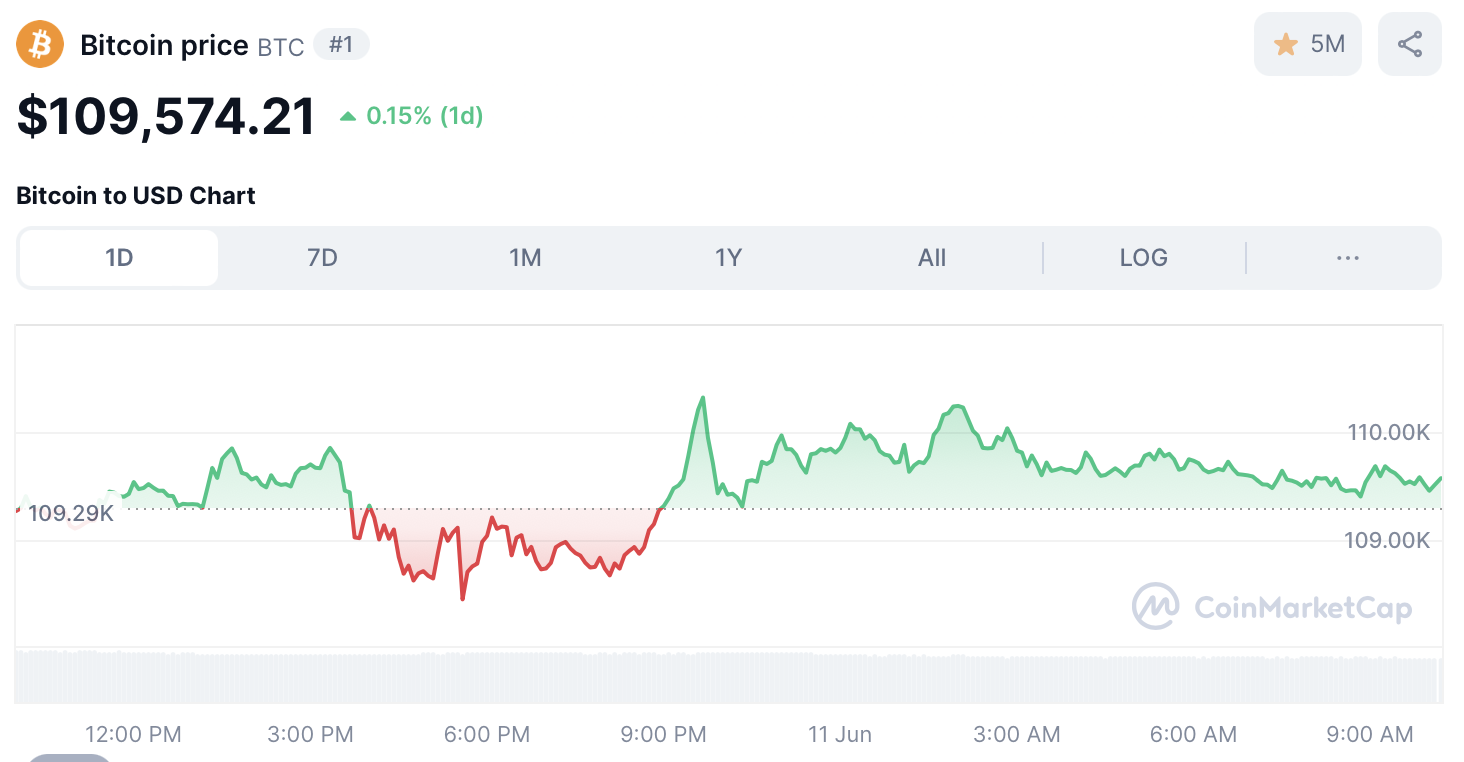The height and width of the screenshot is (762, 1464).
Task: Click the BTC ticker symbol text
Action: 281,47
